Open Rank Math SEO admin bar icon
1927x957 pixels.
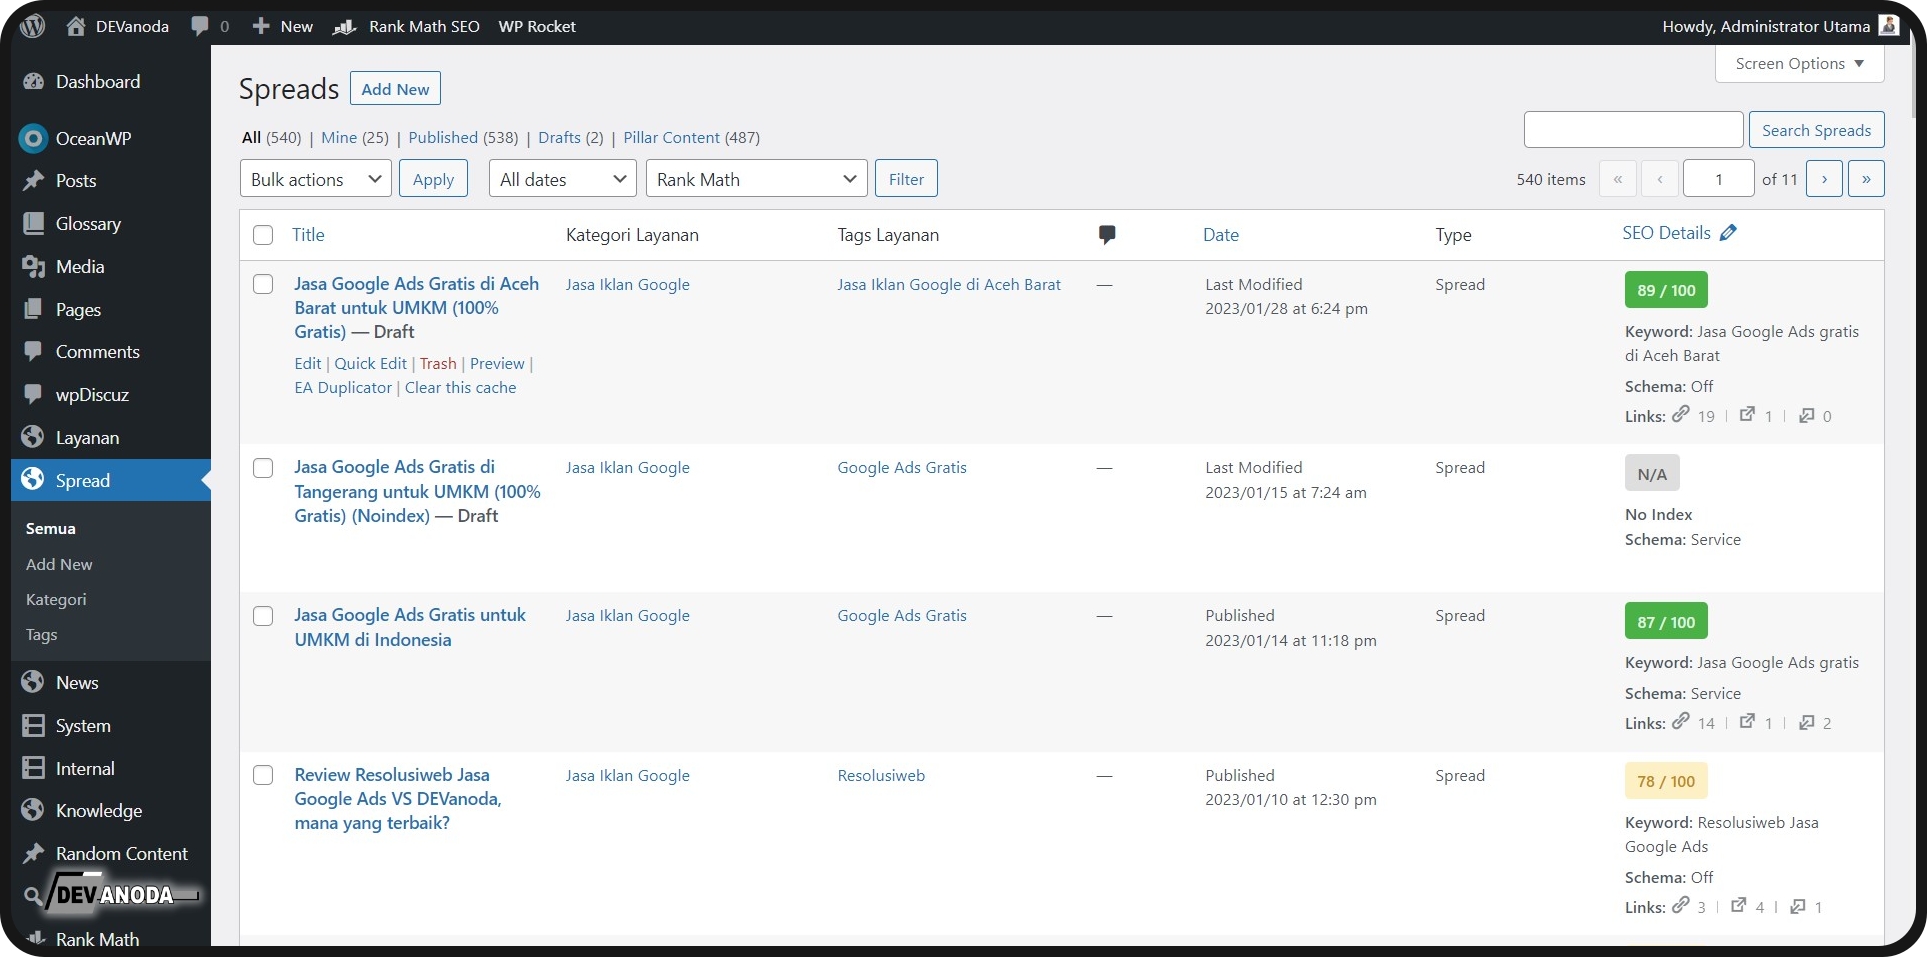345,26
